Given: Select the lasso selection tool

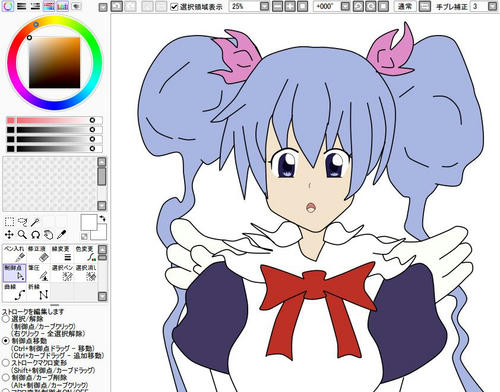Looking at the screenshot, I should tap(22, 222).
